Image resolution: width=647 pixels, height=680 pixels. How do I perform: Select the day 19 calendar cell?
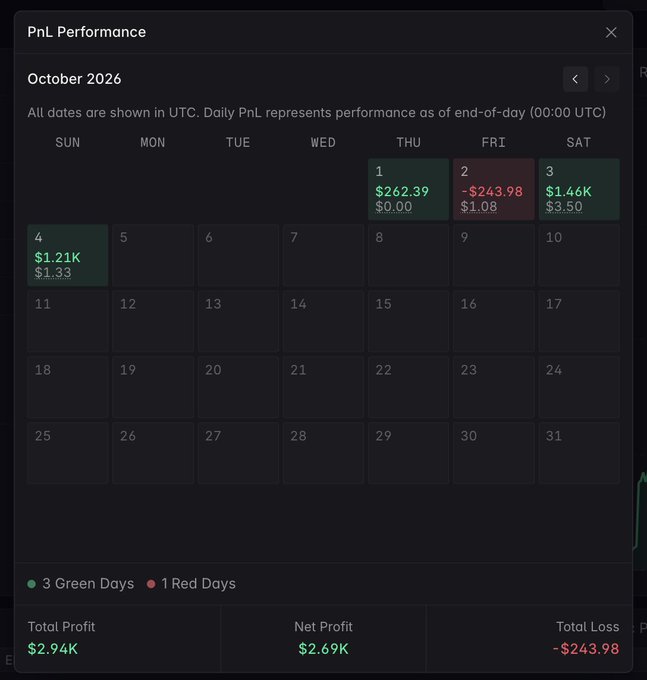point(153,387)
